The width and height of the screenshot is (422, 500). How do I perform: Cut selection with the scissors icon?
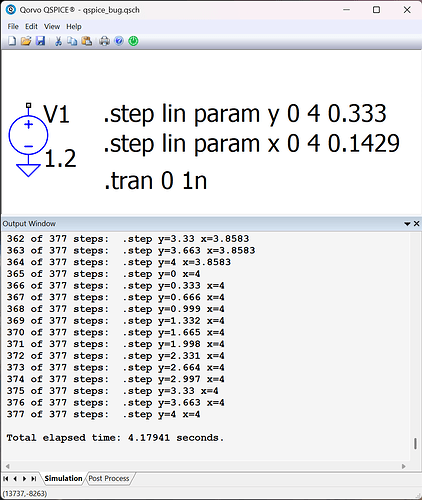[58, 41]
